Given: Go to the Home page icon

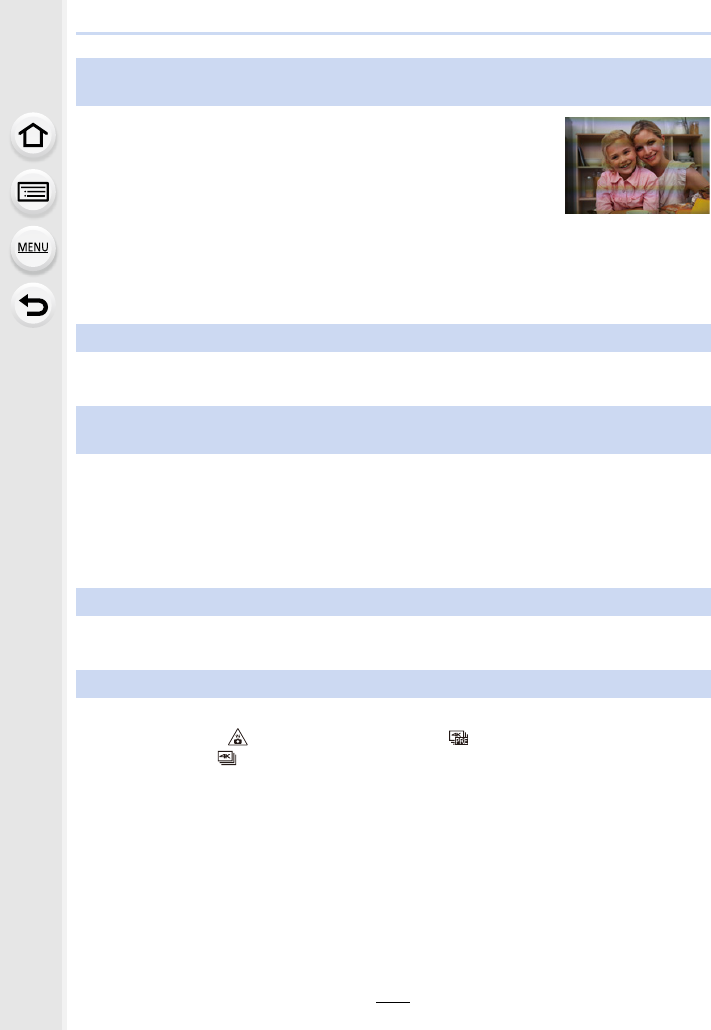Looking at the screenshot, I should (x=33, y=136).
